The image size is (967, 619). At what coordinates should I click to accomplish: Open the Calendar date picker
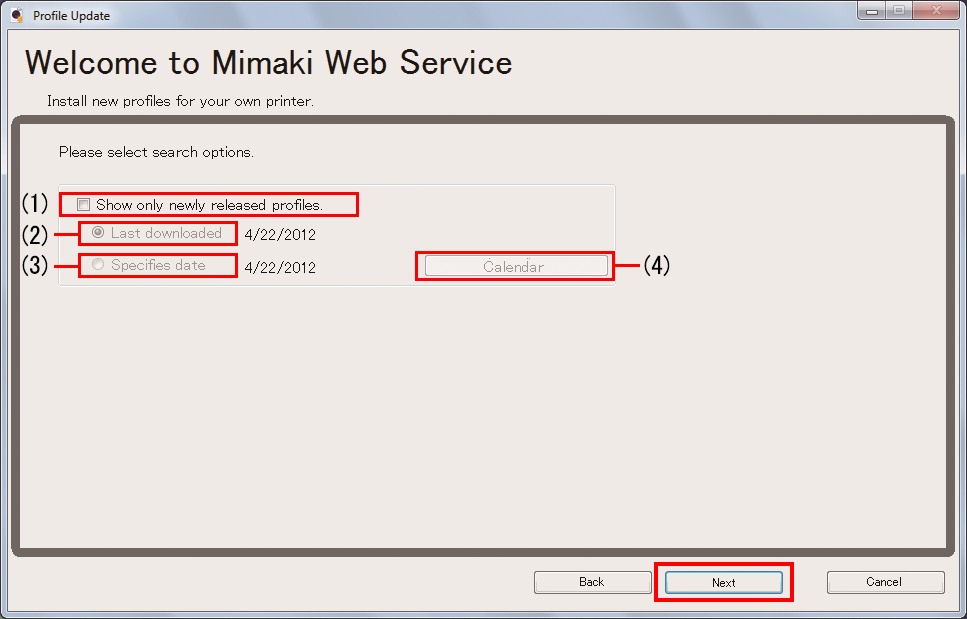point(516,266)
